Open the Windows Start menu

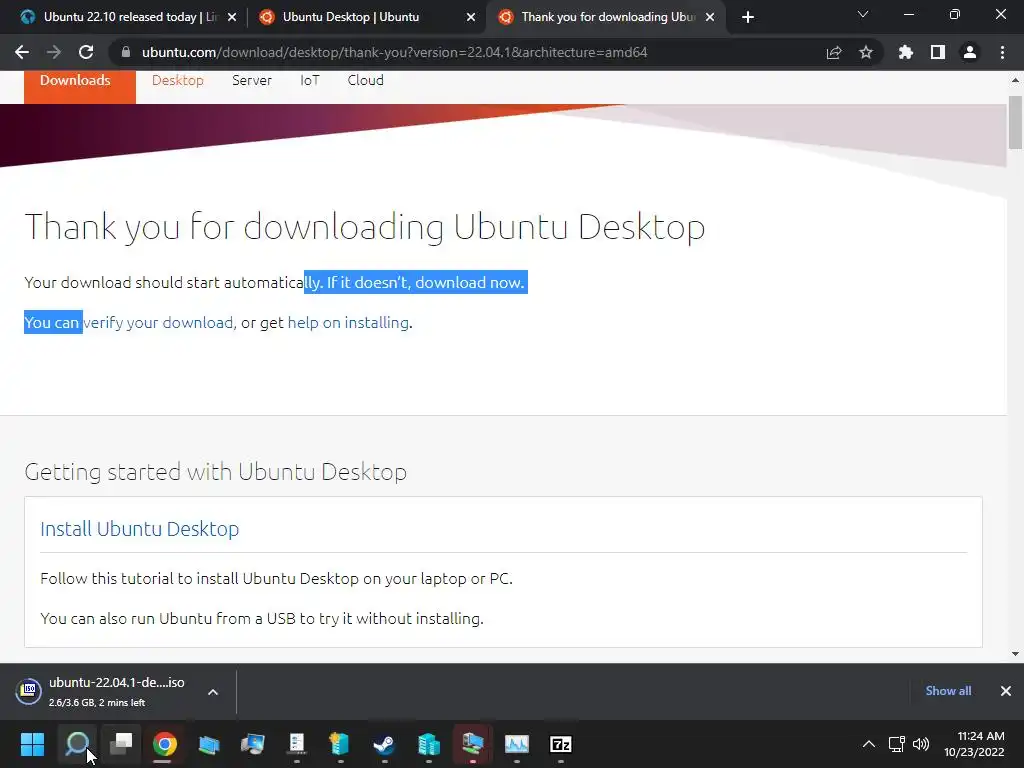tap(32, 744)
